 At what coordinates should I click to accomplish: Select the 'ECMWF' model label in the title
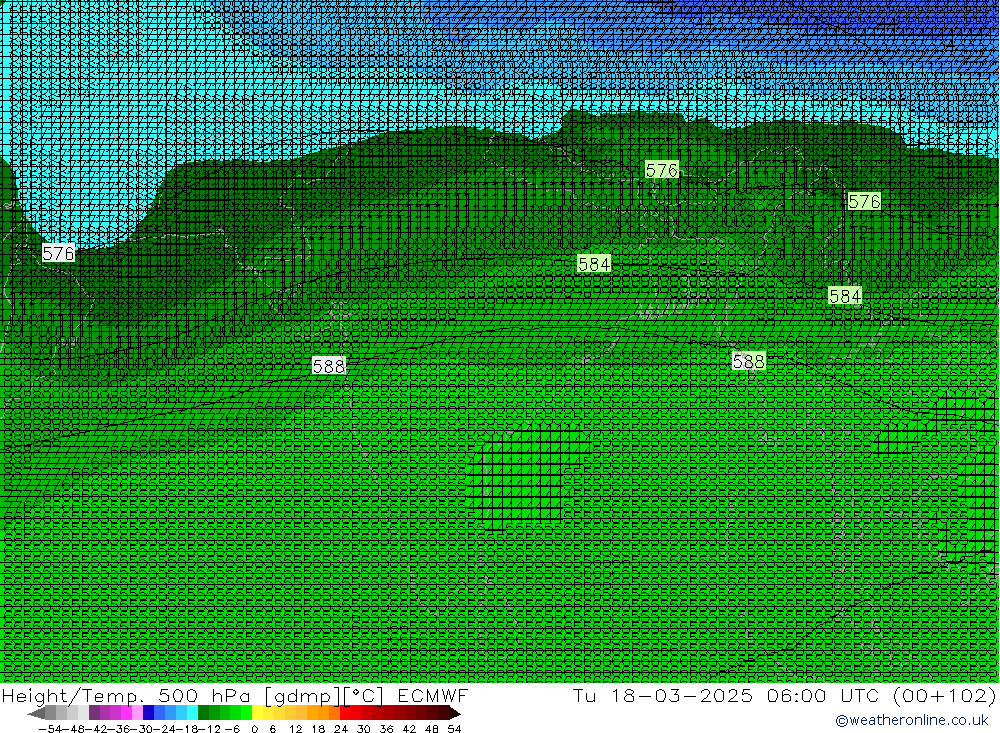(432, 695)
